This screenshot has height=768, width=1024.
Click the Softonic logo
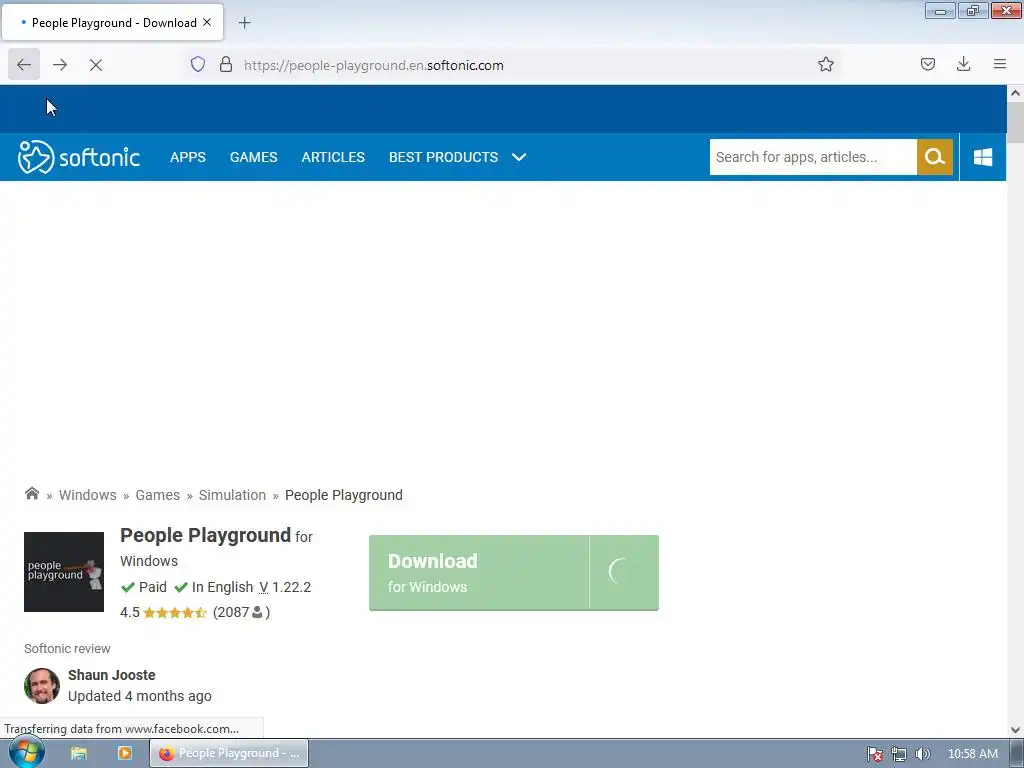(x=79, y=157)
